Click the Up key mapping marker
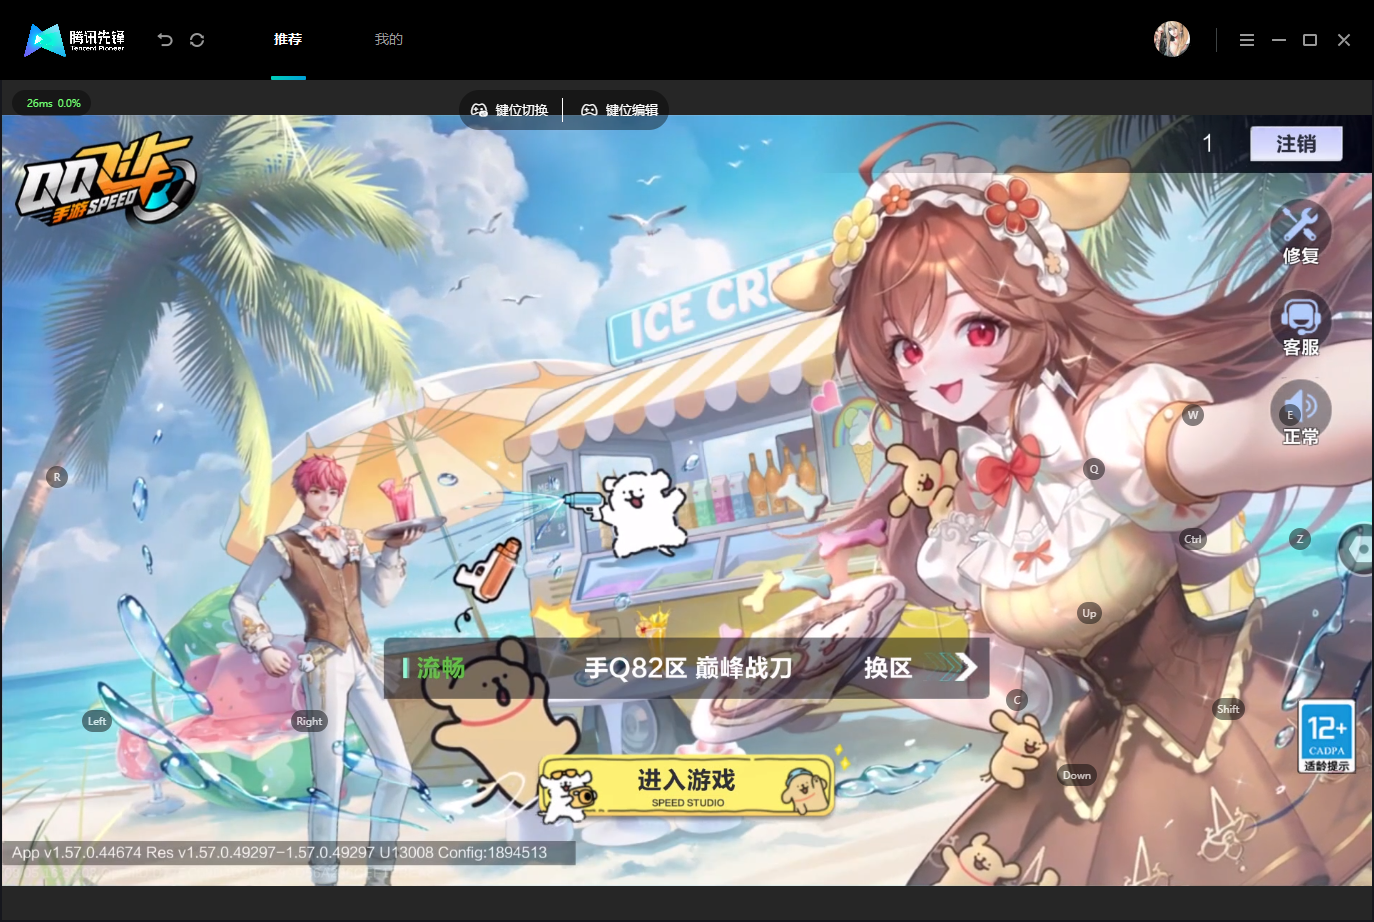 (x=1089, y=613)
